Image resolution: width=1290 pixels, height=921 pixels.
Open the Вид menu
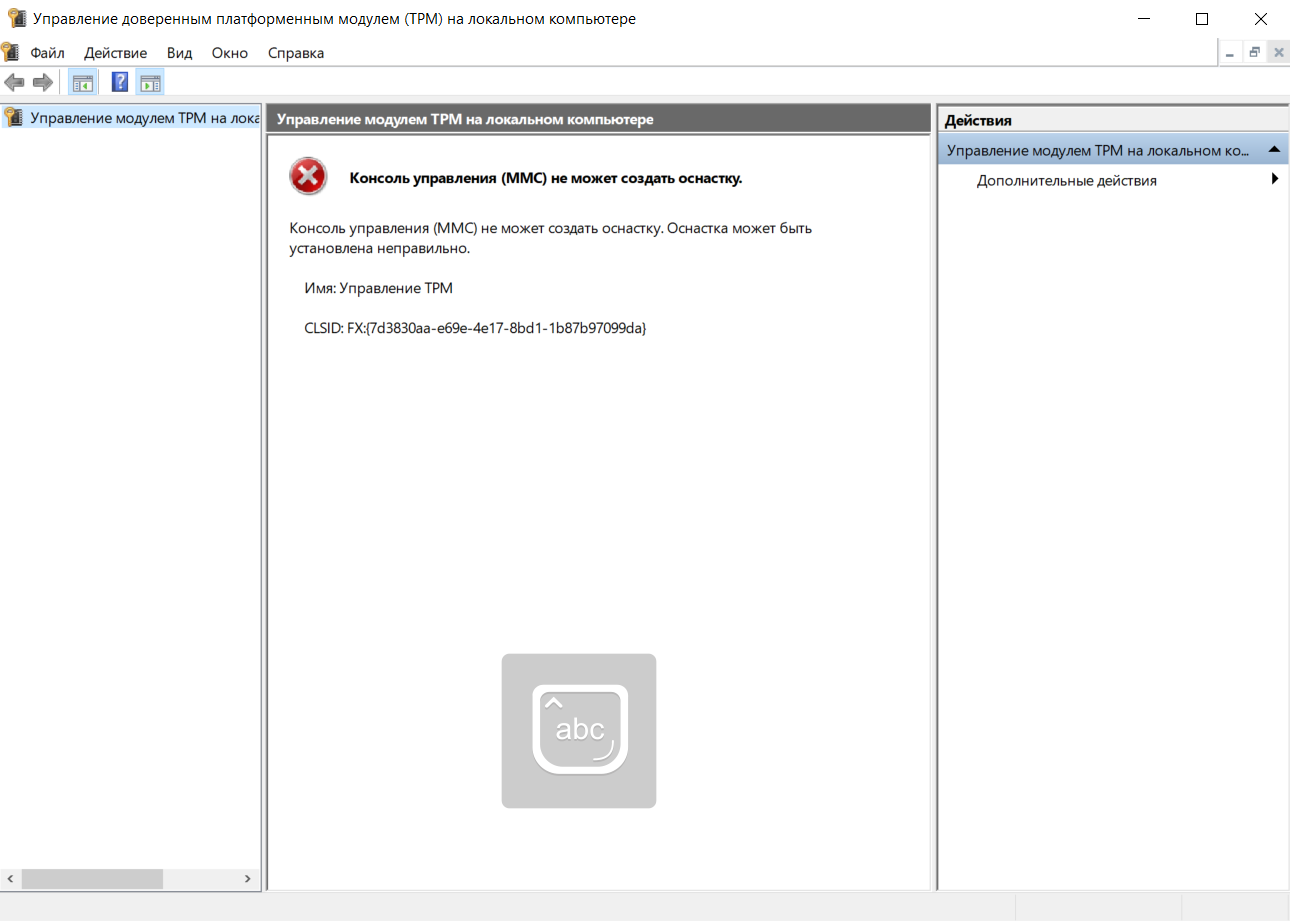click(x=180, y=53)
